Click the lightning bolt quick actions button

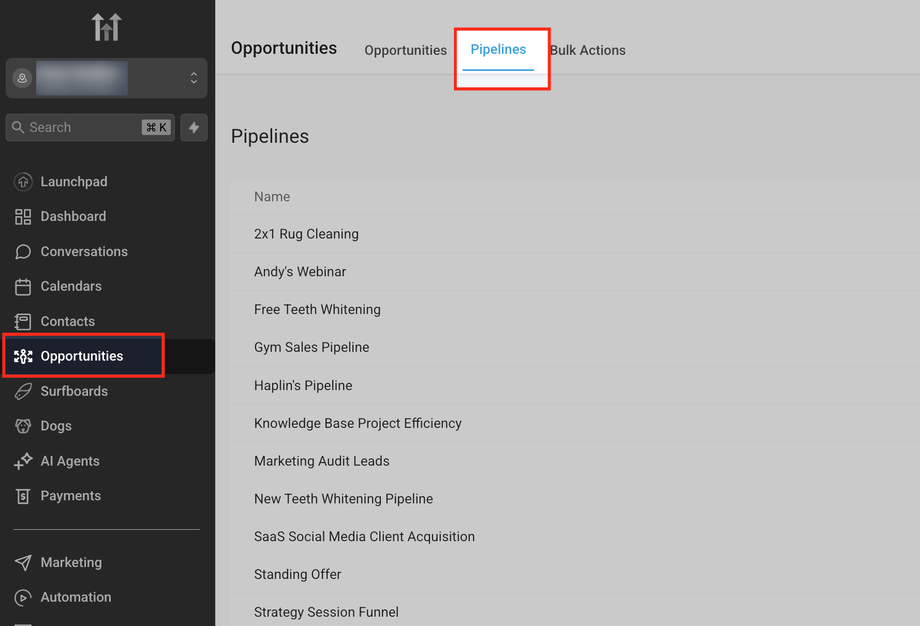(x=194, y=128)
